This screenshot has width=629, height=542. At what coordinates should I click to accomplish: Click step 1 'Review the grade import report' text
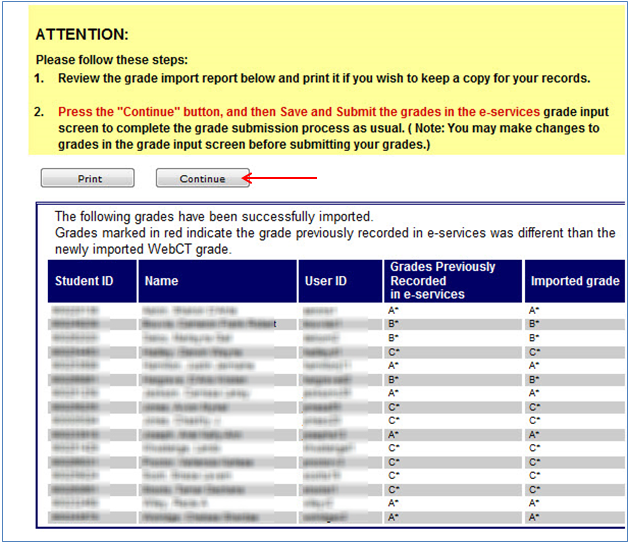(324, 78)
